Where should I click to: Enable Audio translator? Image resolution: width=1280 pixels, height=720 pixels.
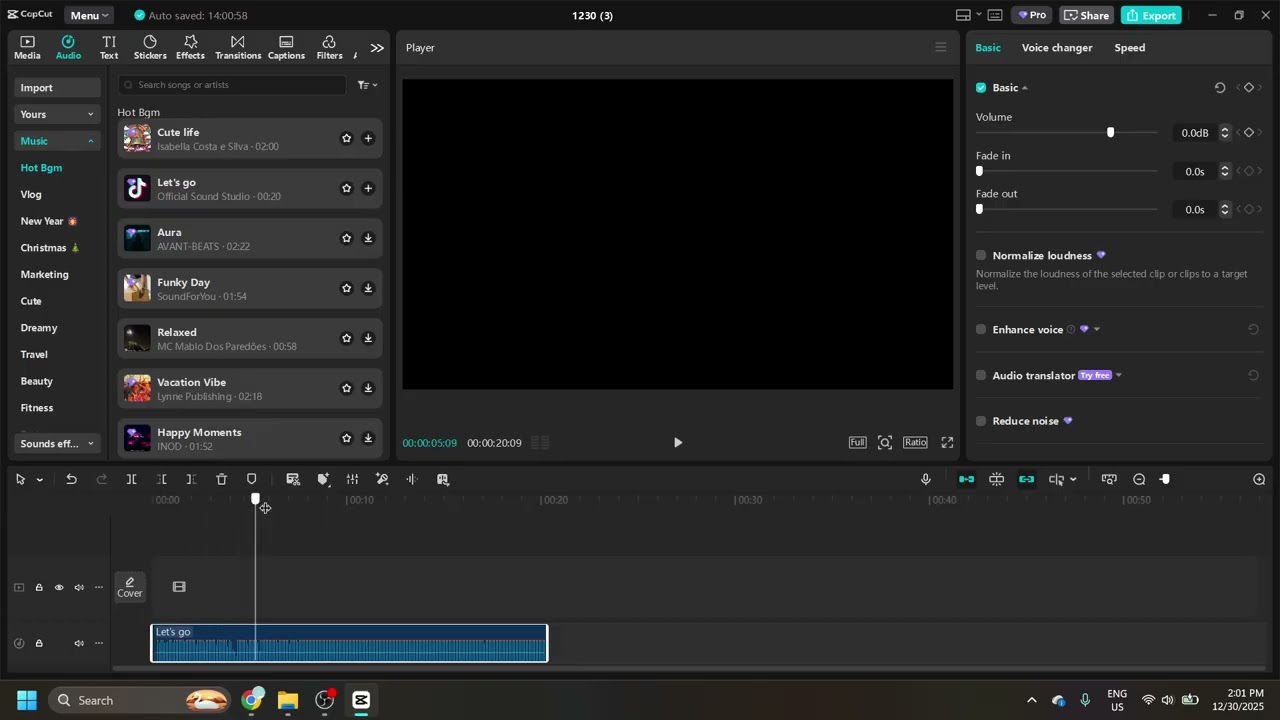981,376
